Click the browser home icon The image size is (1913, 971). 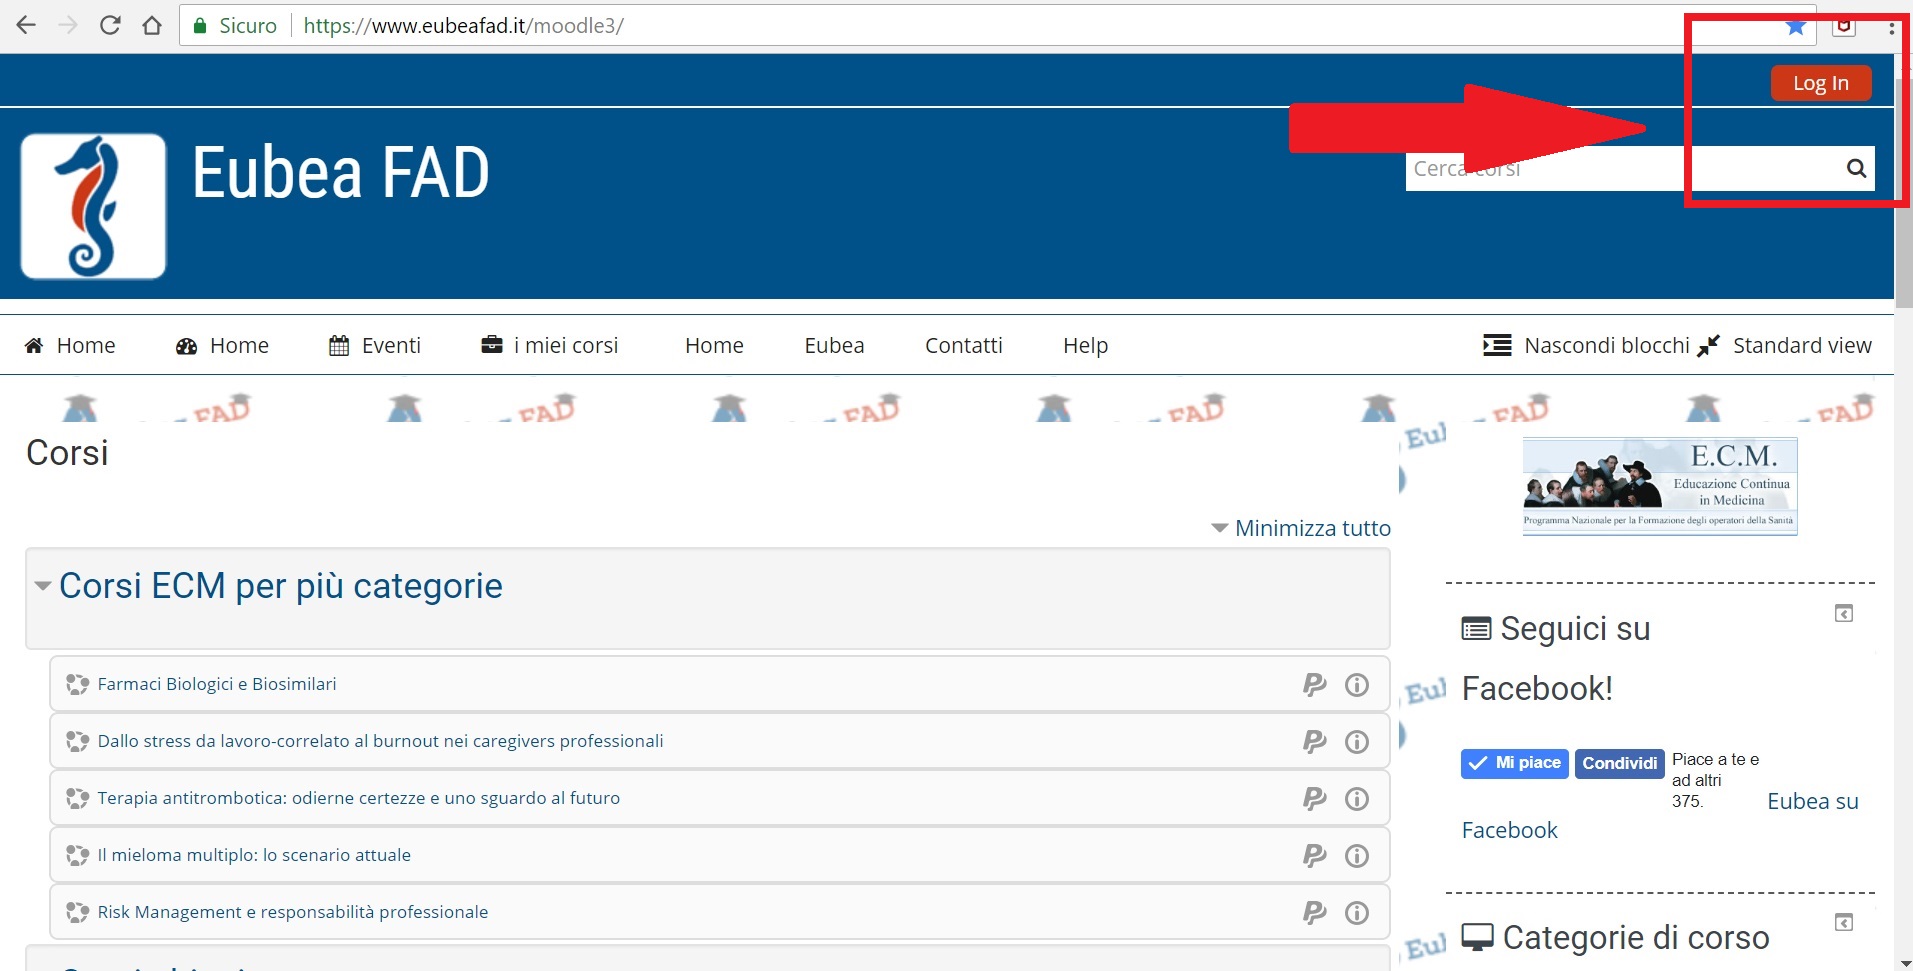152,25
